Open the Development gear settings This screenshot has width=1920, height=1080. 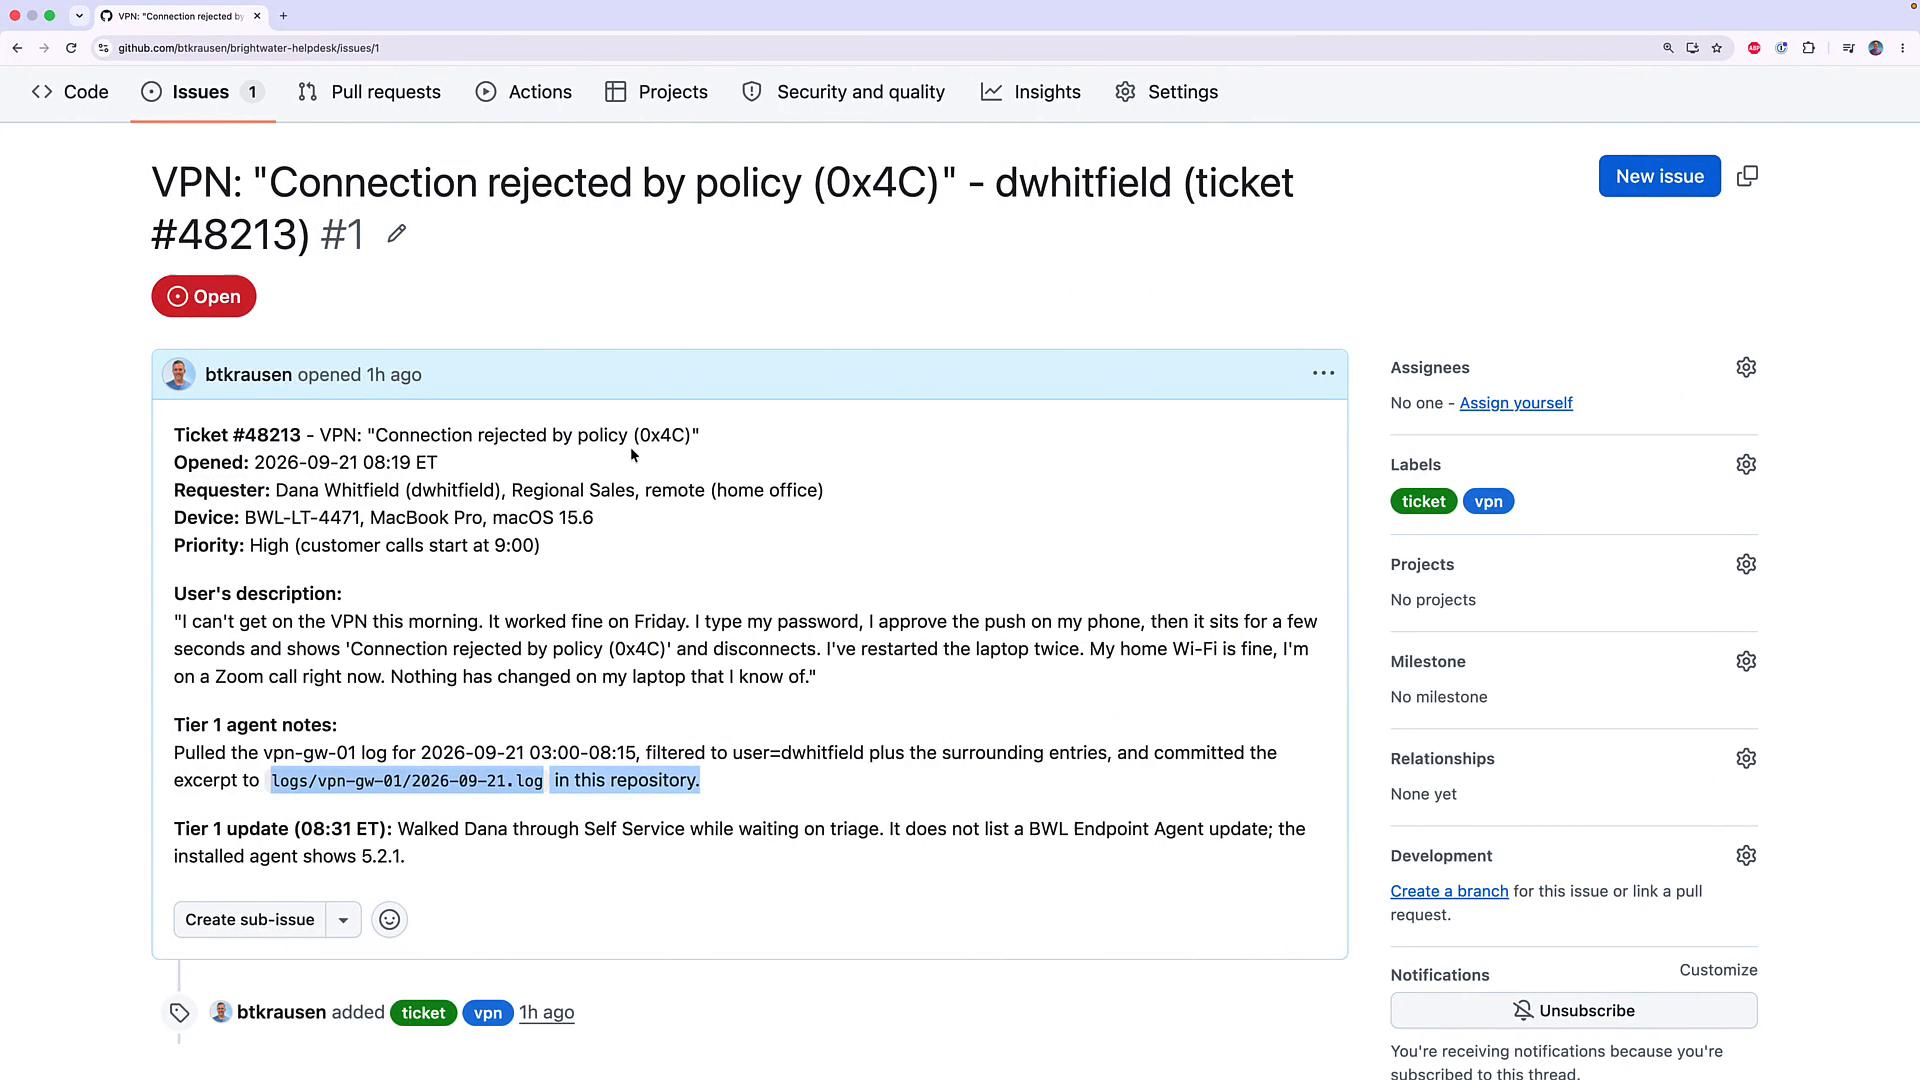pos(1746,855)
